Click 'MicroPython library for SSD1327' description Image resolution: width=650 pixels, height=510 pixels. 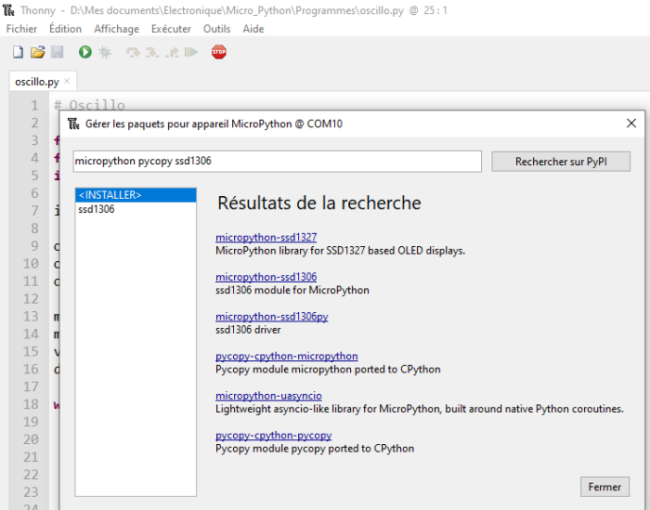[340, 251]
